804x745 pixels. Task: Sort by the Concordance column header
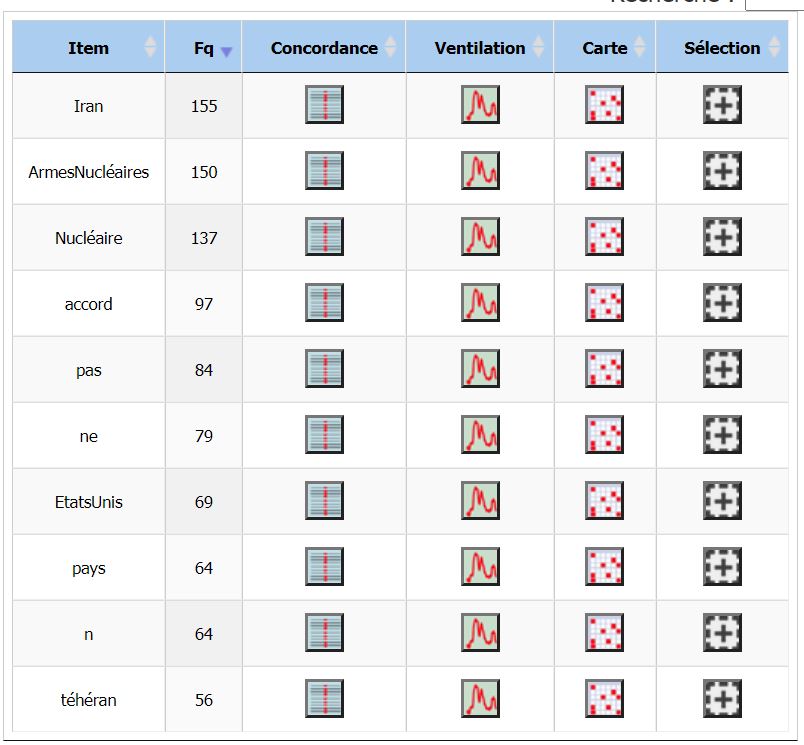tap(324, 47)
